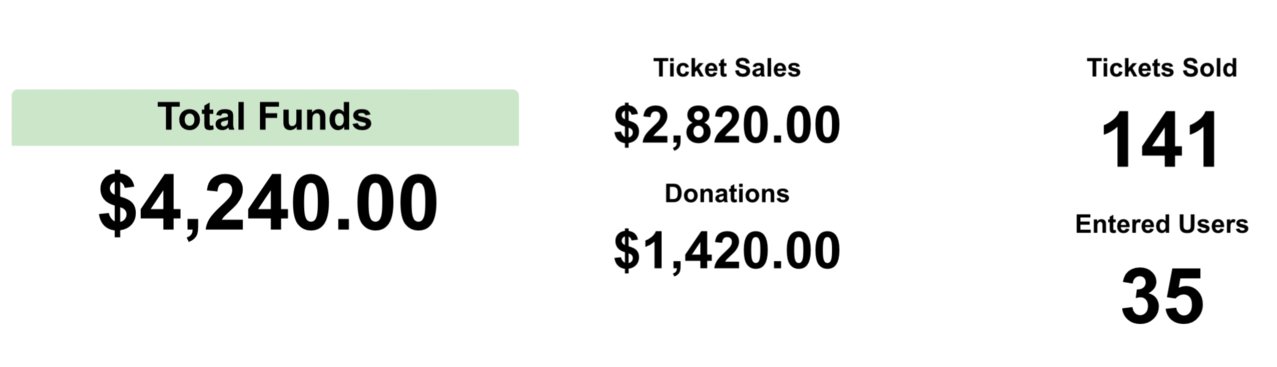Click the Total Funds header label
Image resolution: width=1277 pixels, height=367 pixels.
point(265,117)
